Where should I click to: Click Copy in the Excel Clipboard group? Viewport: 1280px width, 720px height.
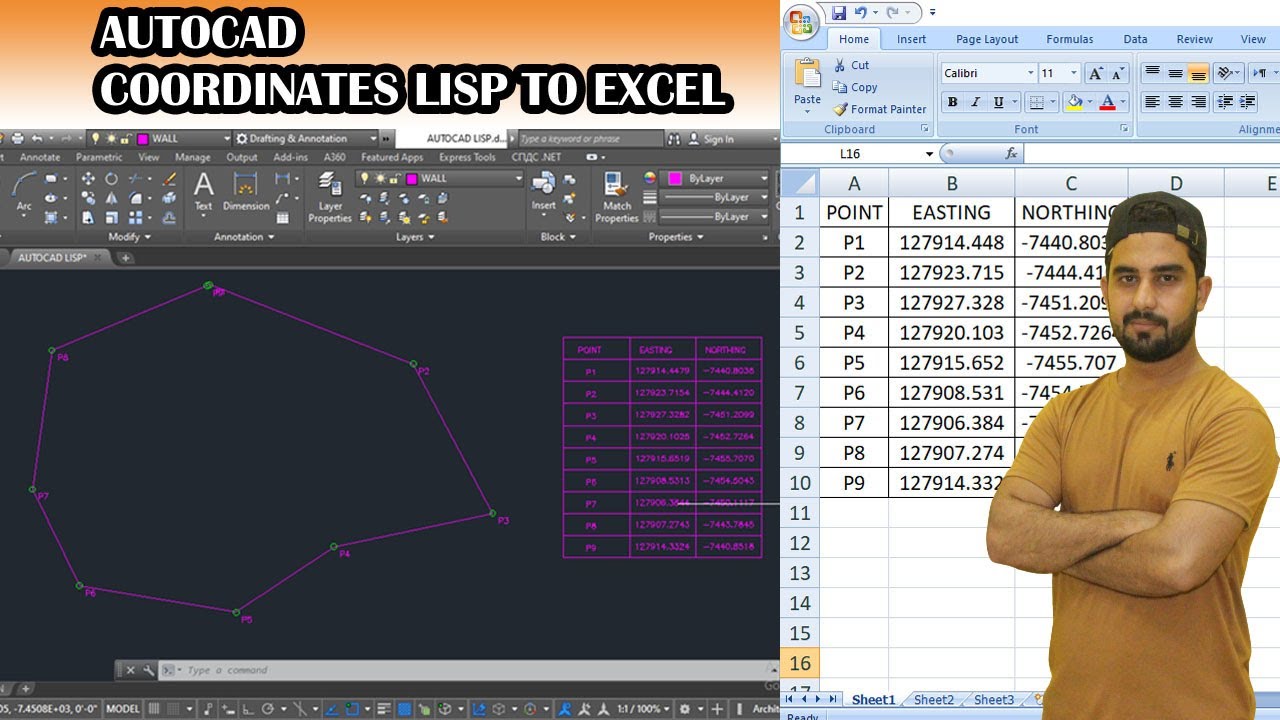click(855, 87)
